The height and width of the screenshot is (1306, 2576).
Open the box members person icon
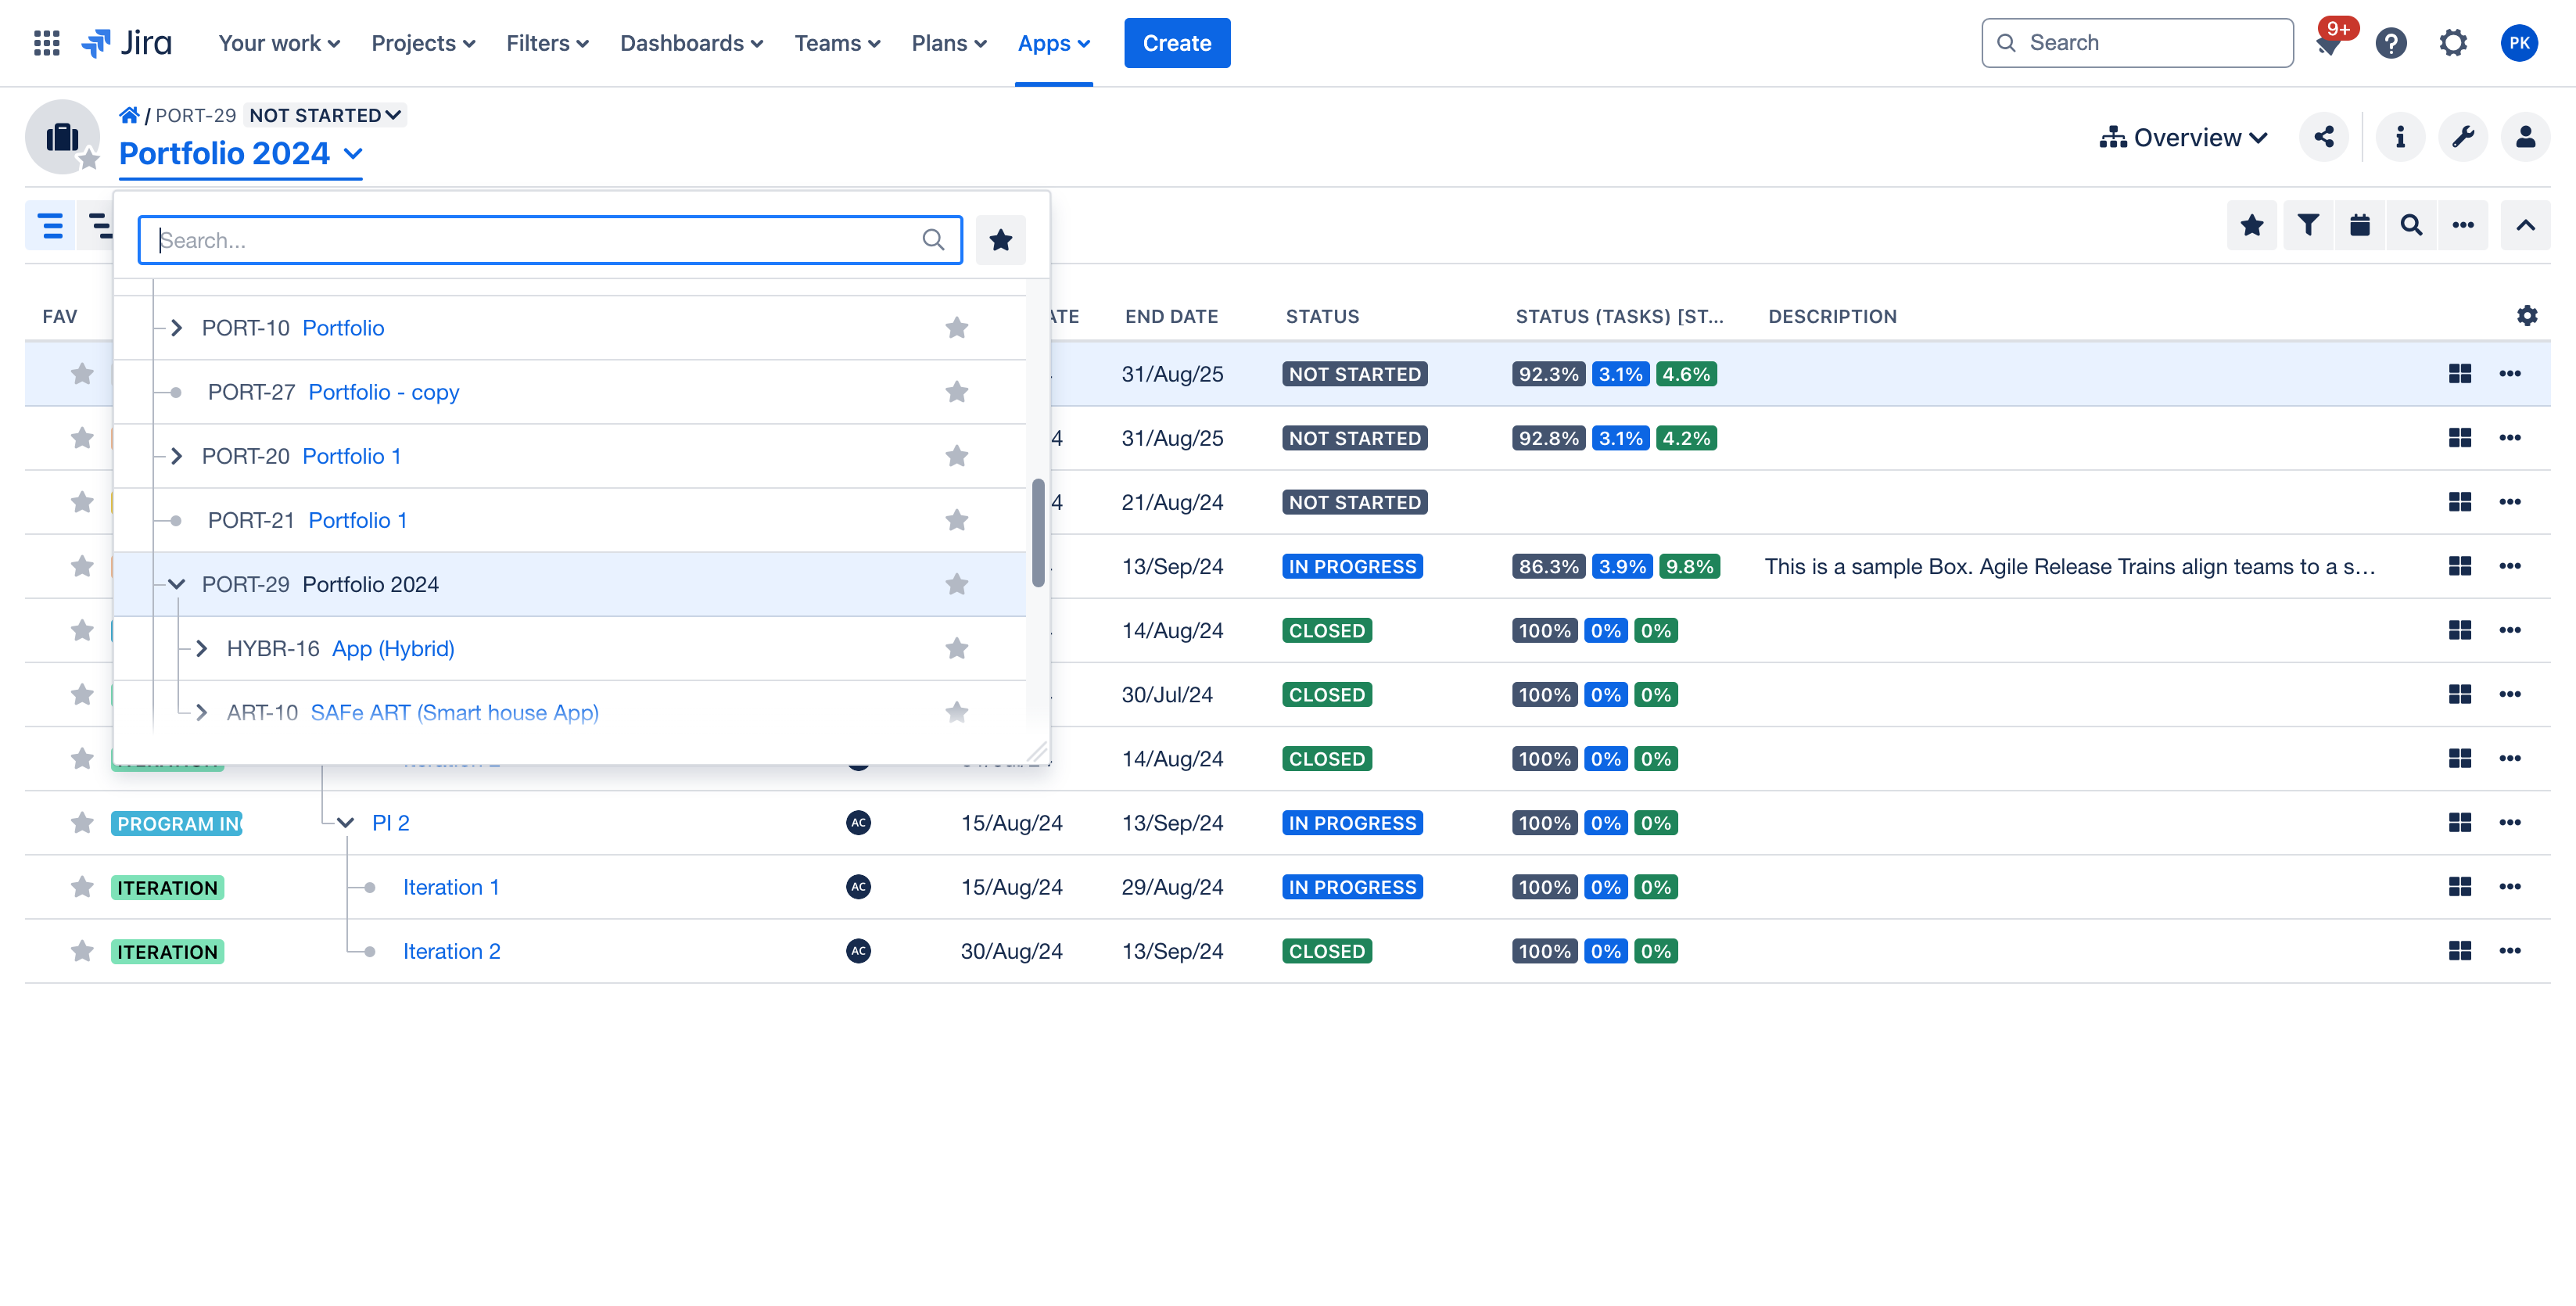(x=2525, y=137)
